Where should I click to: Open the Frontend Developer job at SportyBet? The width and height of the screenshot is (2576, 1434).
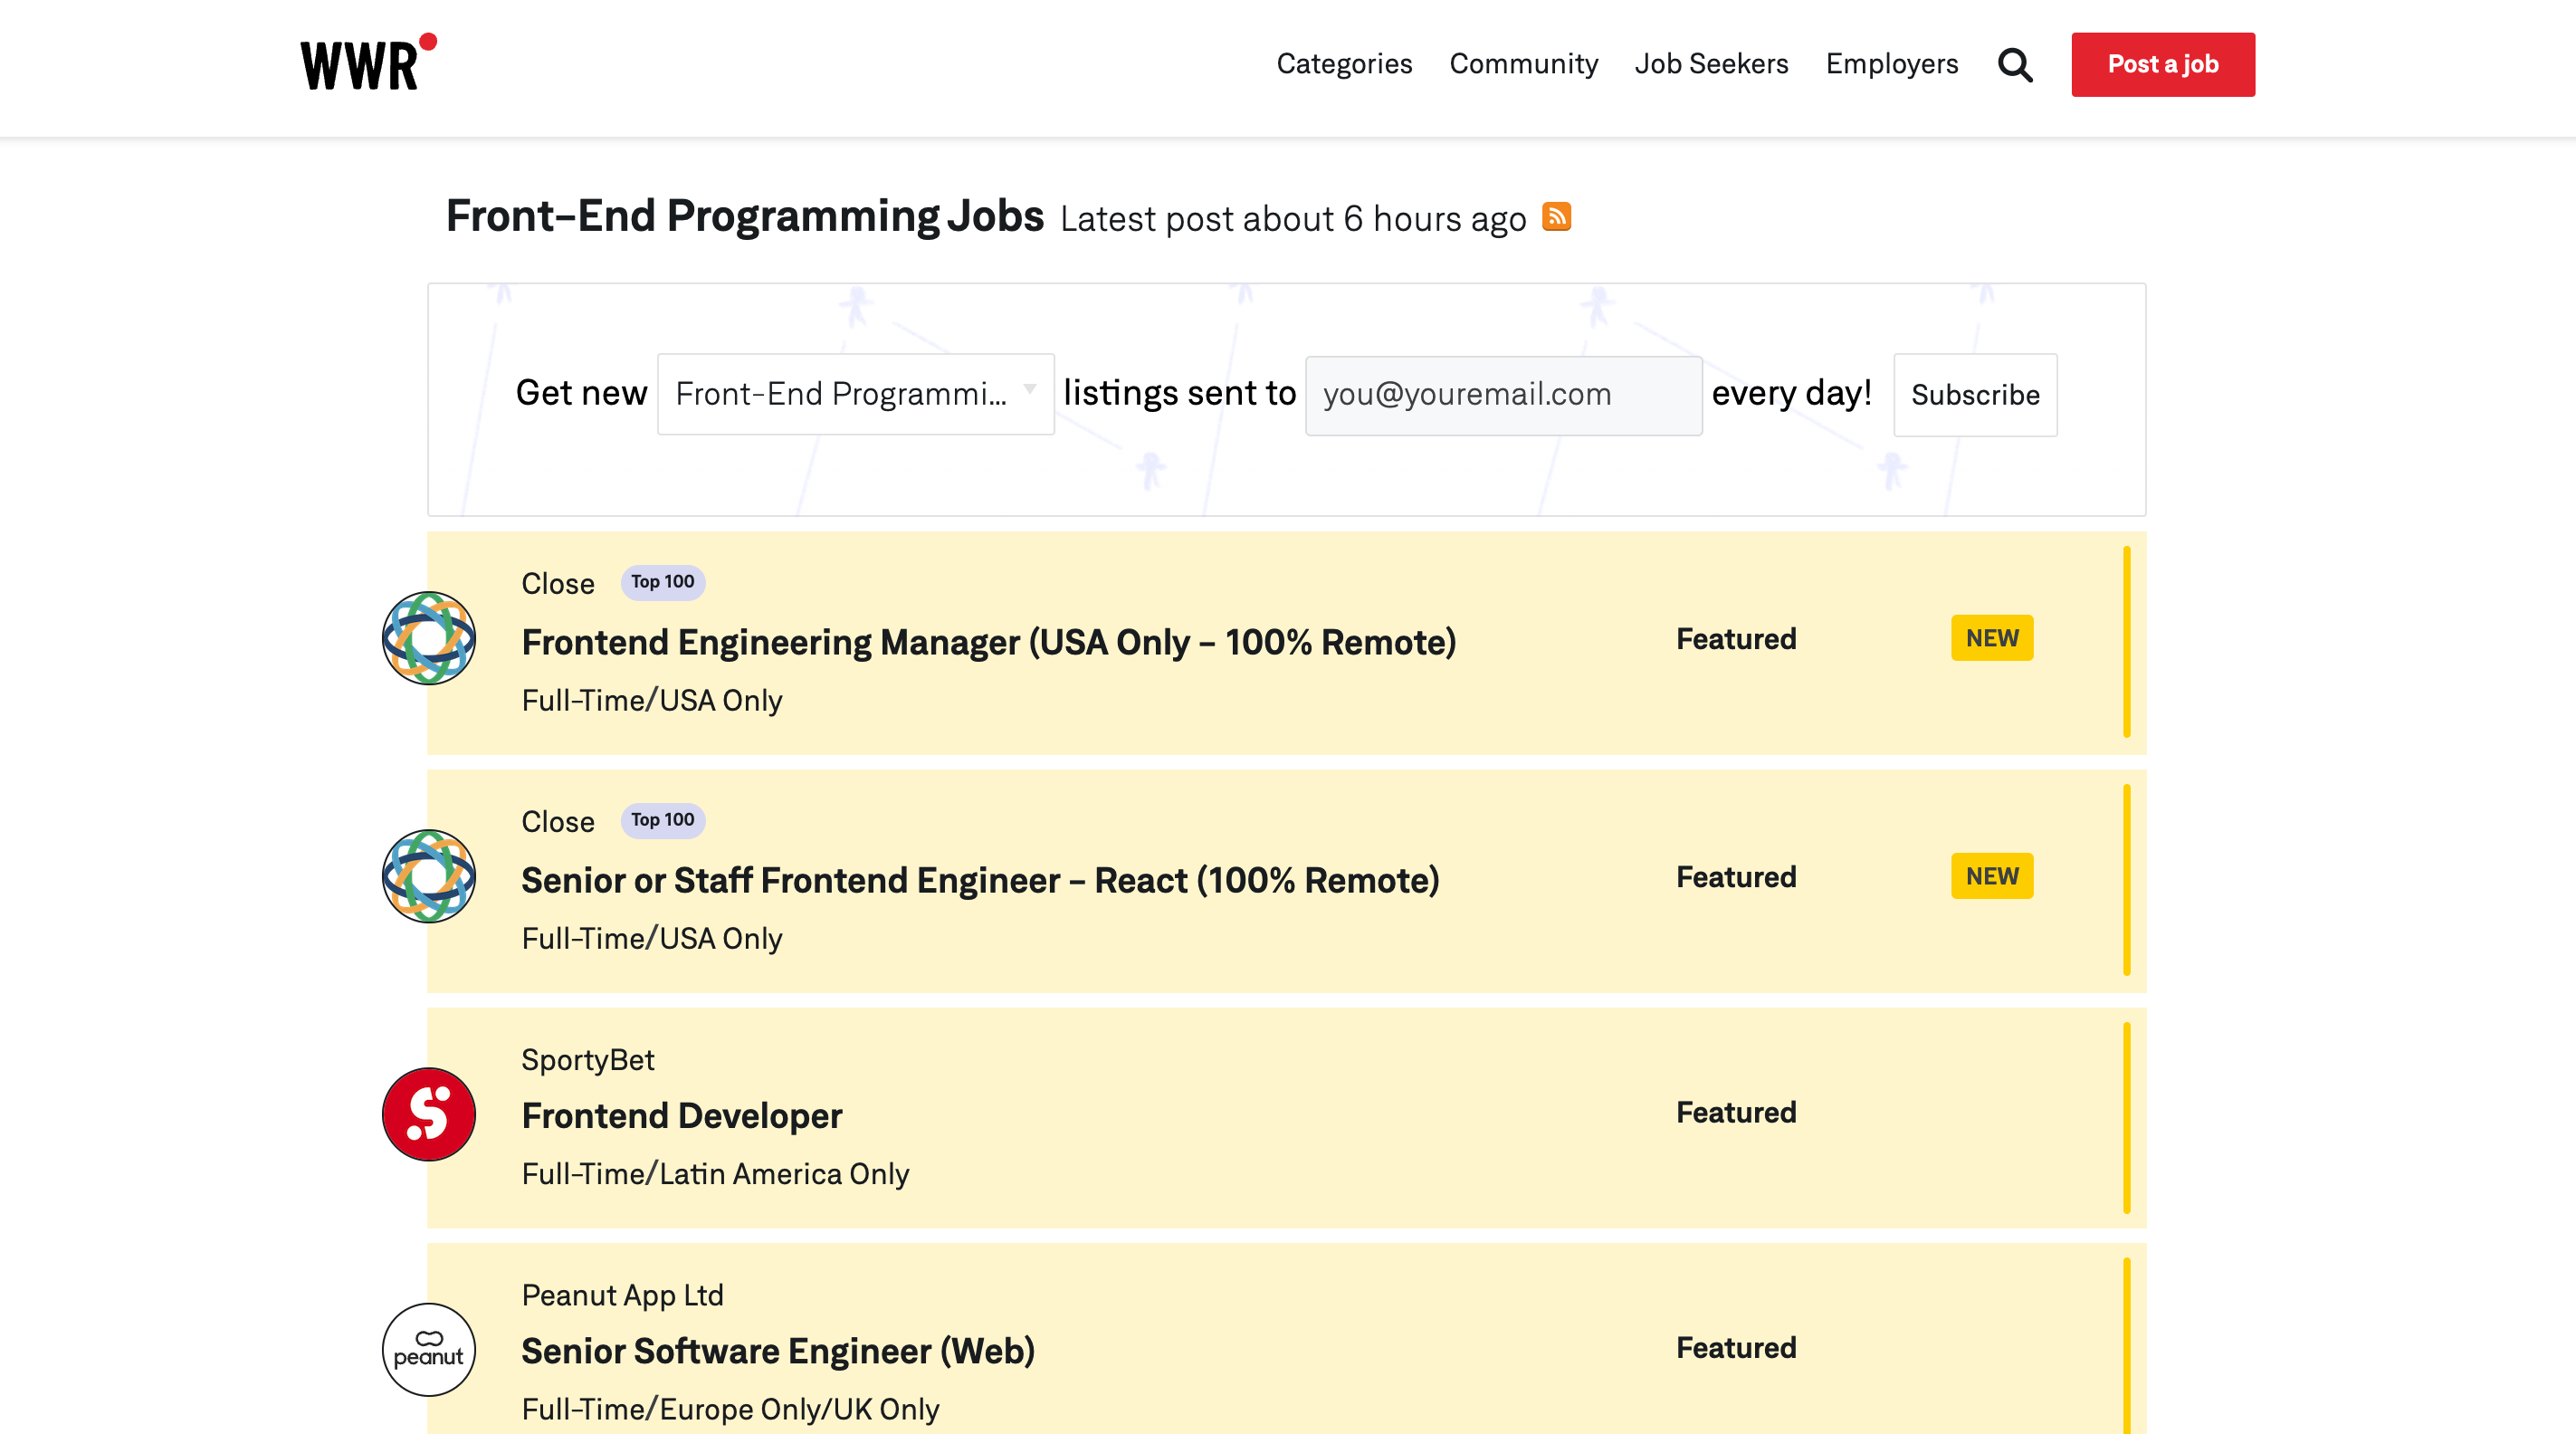point(682,1115)
